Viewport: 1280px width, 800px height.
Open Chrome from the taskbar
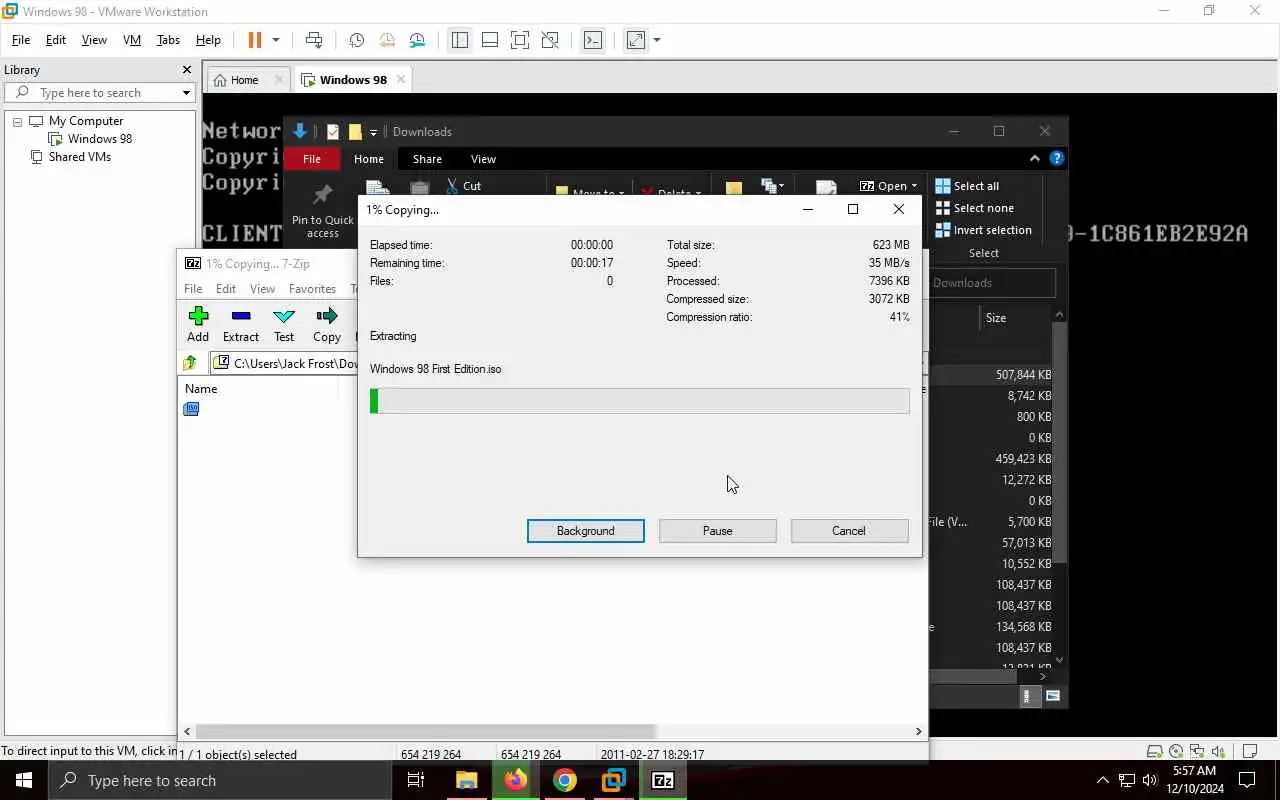point(565,780)
